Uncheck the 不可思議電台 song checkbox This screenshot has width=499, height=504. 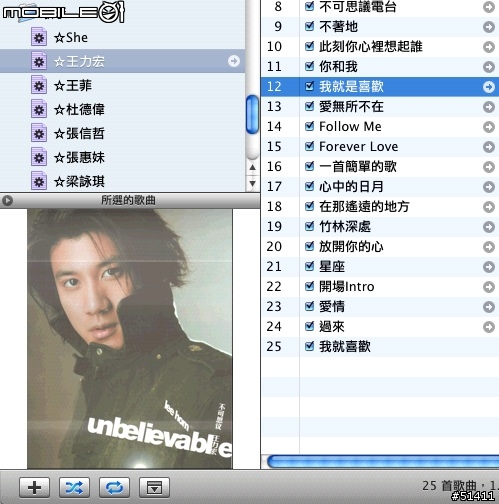(310, 6)
